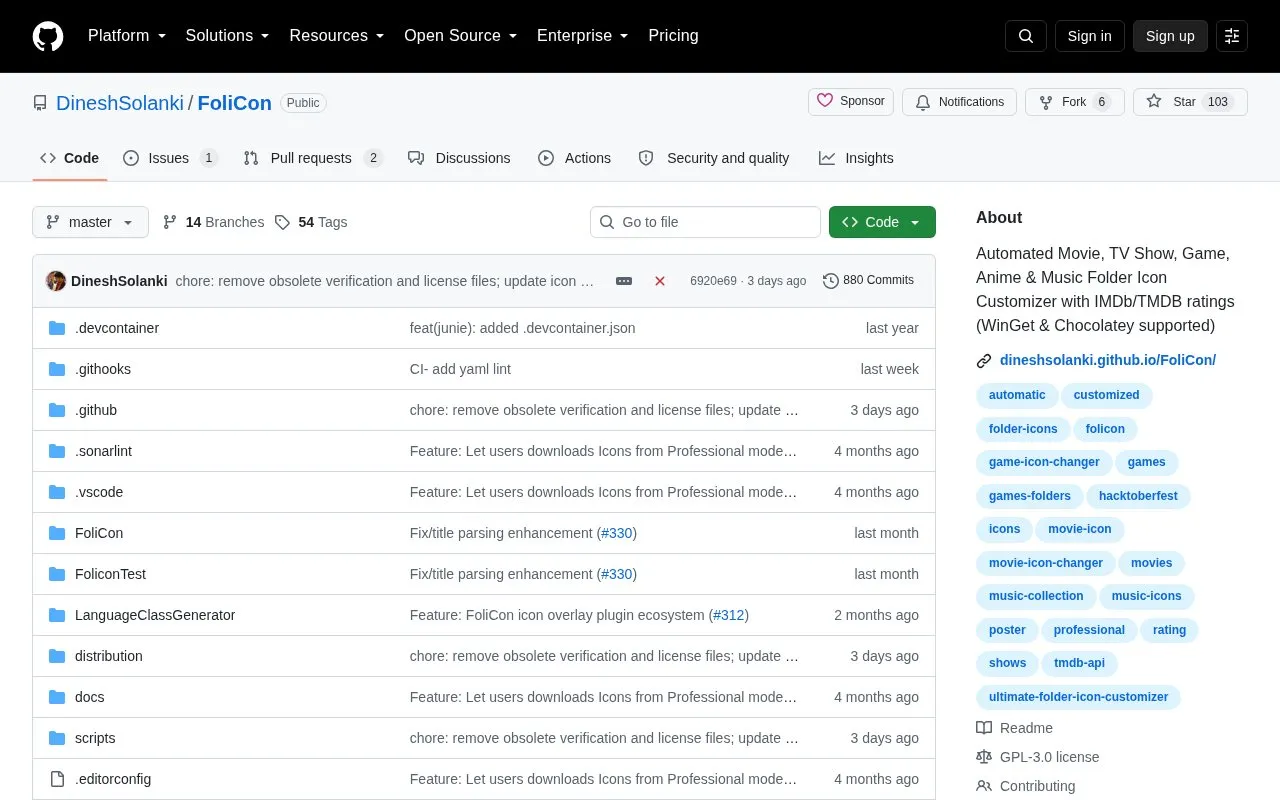Image resolution: width=1280 pixels, height=800 pixels.
Task: Click the Notifications button
Action: 959,102
